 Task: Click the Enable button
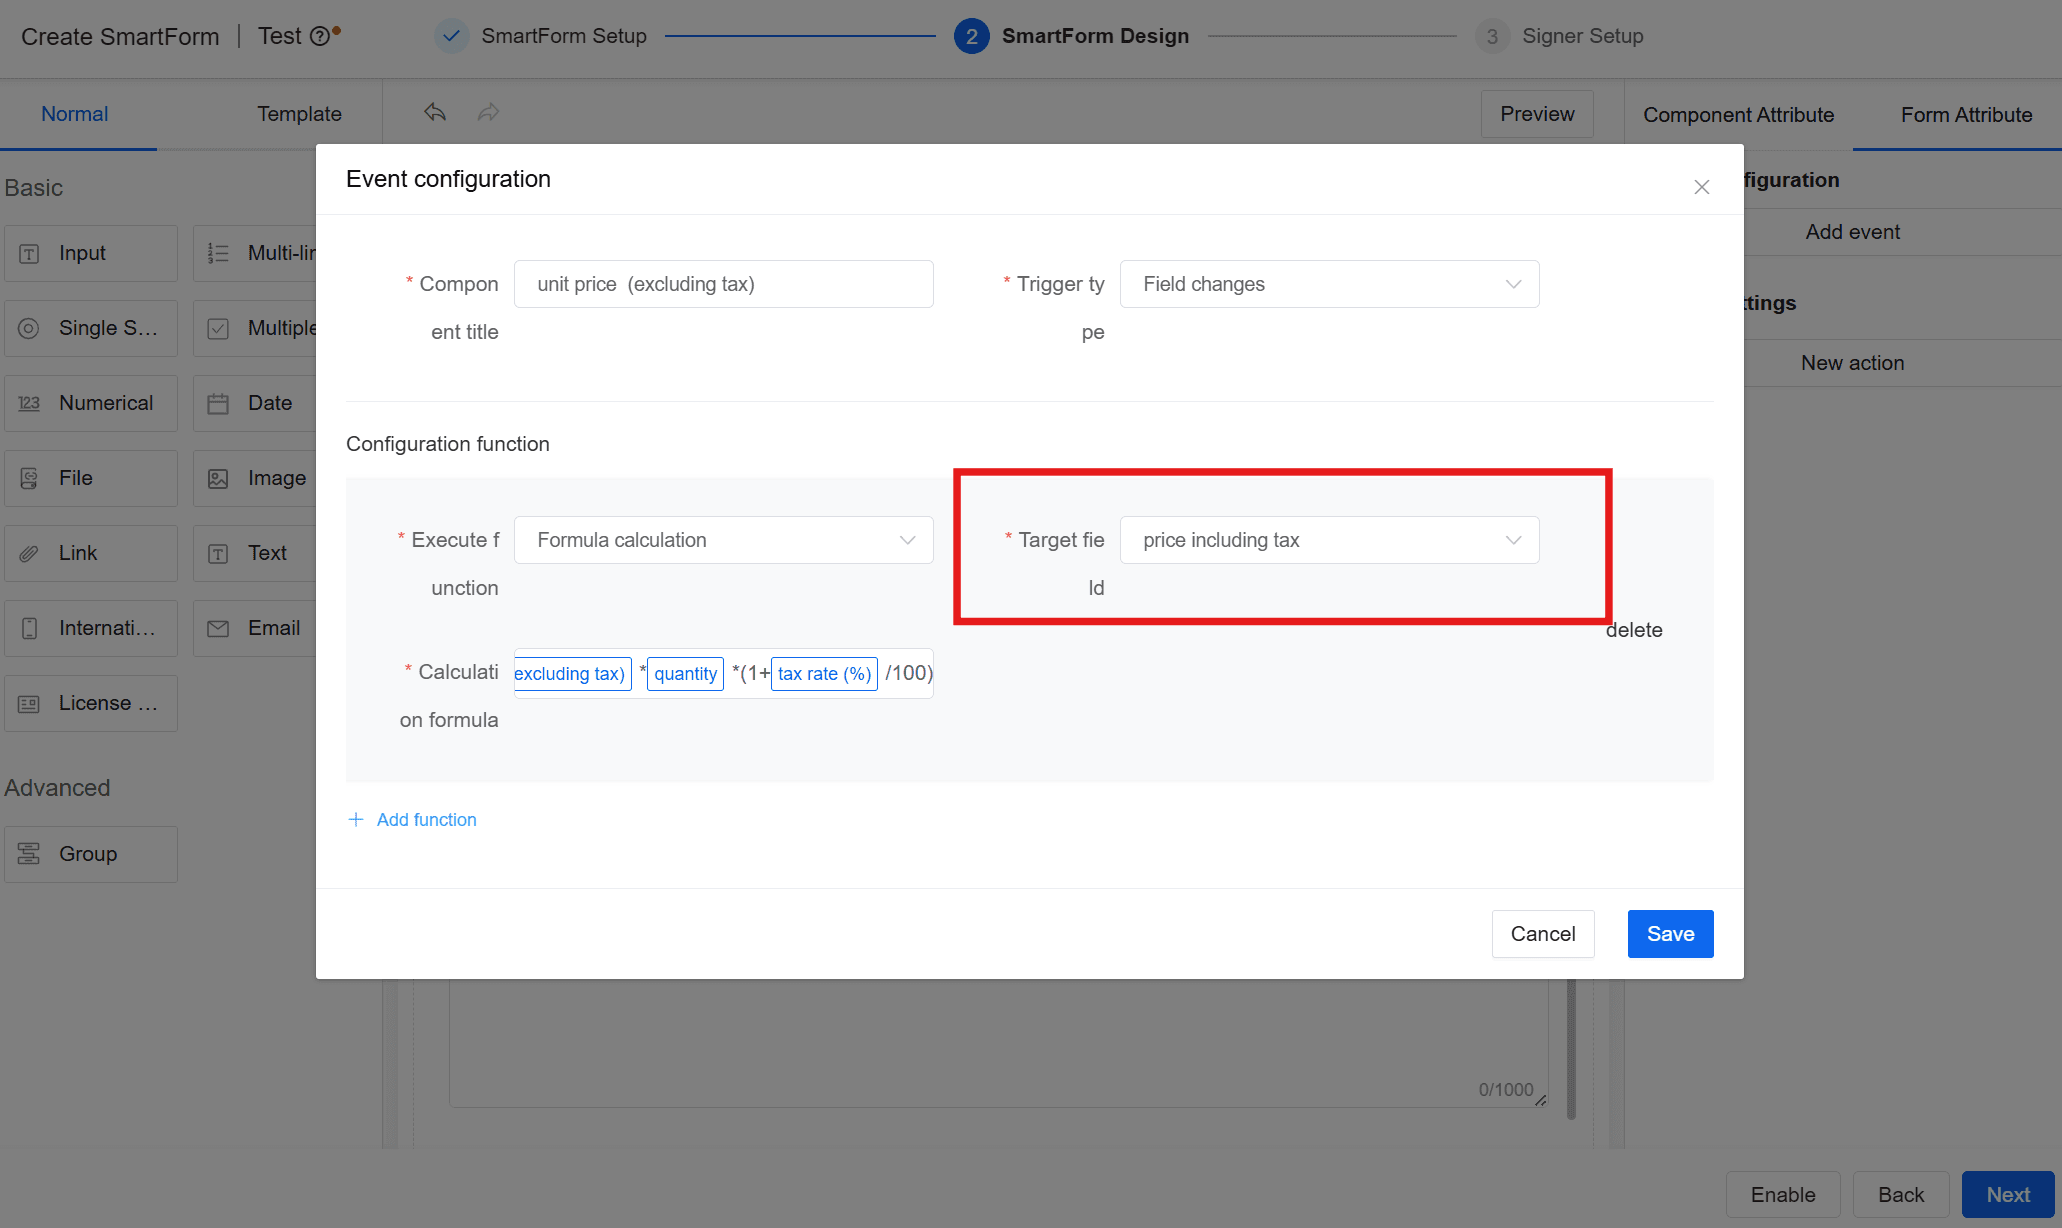pos(1783,1195)
